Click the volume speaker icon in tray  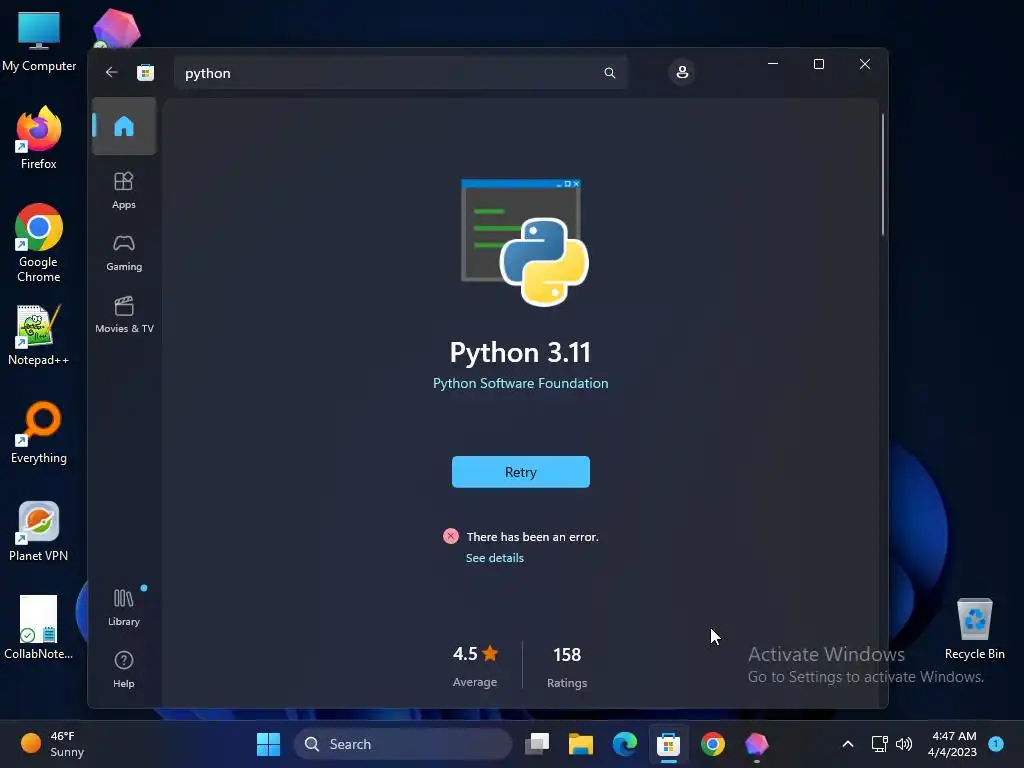[904, 744]
